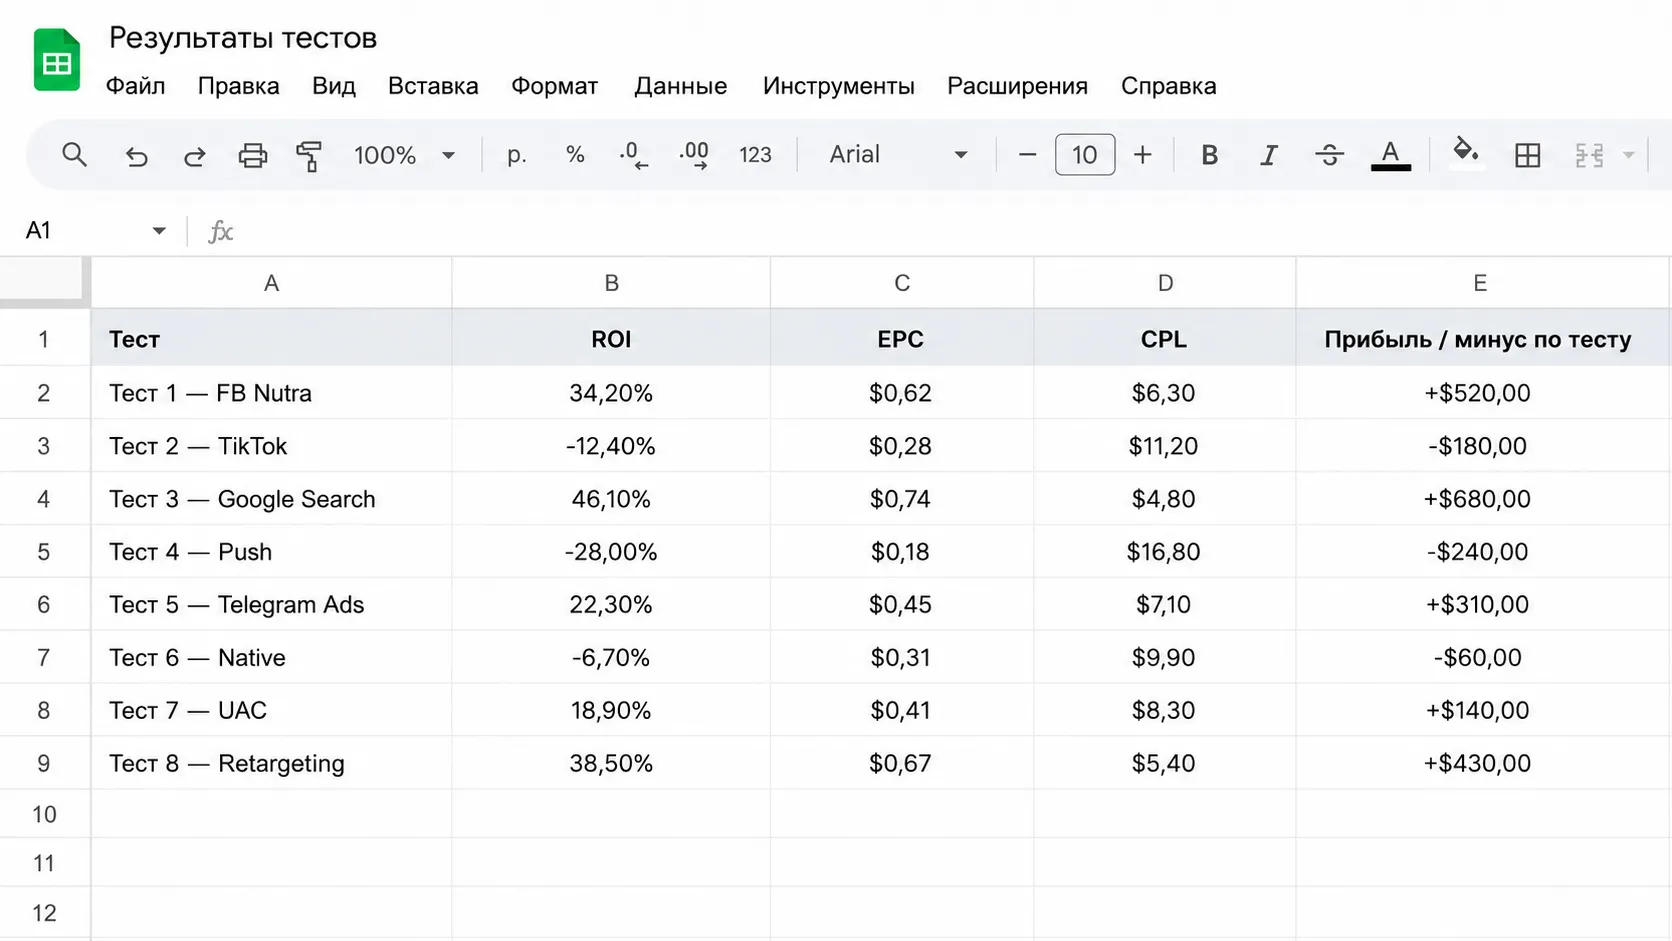The image size is (1672, 941).
Task: Open the text color picker
Action: click(x=1390, y=155)
